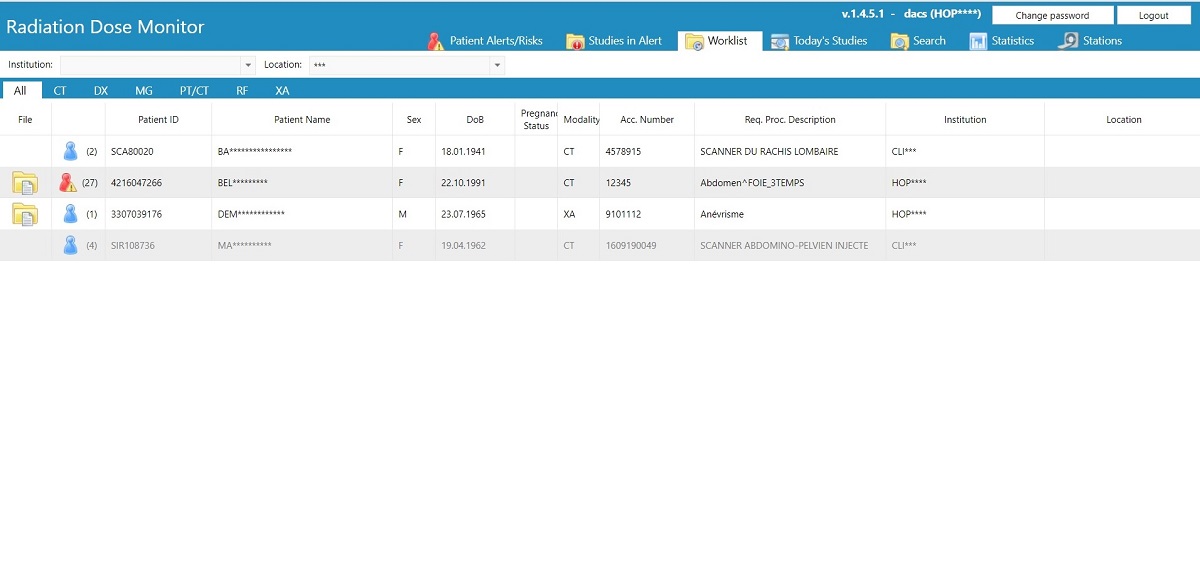Open the Studies in Alert section
Viewport: 1200px width, 566px height.
point(614,41)
